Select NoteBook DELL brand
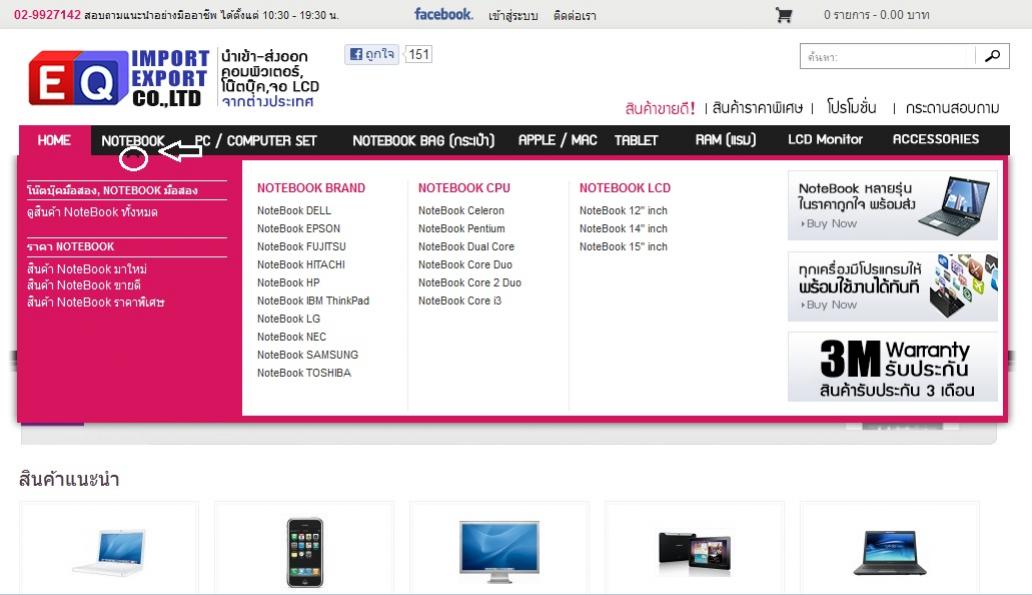This screenshot has width=1032, height=595. (294, 211)
